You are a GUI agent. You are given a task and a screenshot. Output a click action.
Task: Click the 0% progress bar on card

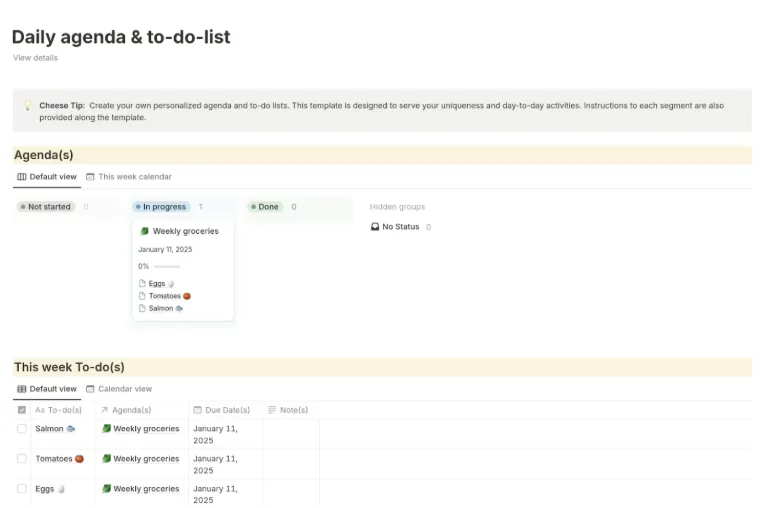click(167, 266)
